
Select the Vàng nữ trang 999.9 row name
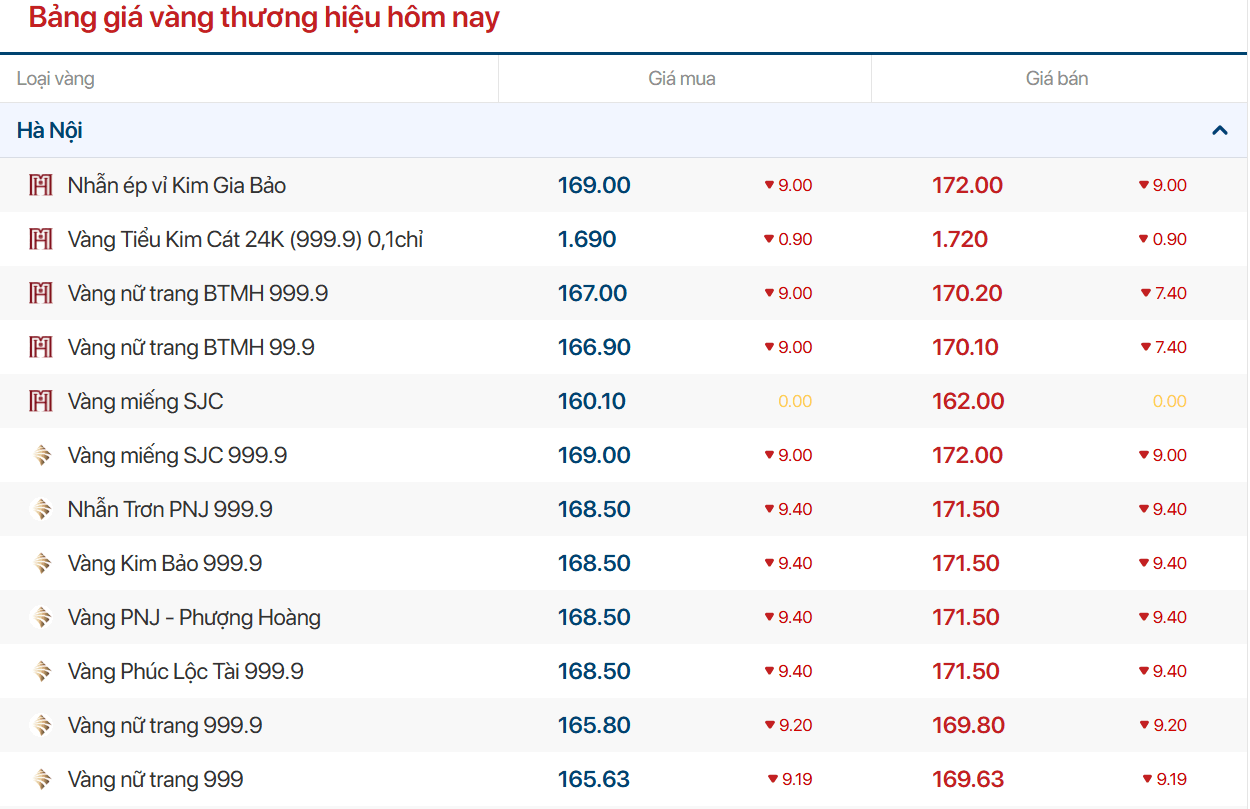coord(165,725)
